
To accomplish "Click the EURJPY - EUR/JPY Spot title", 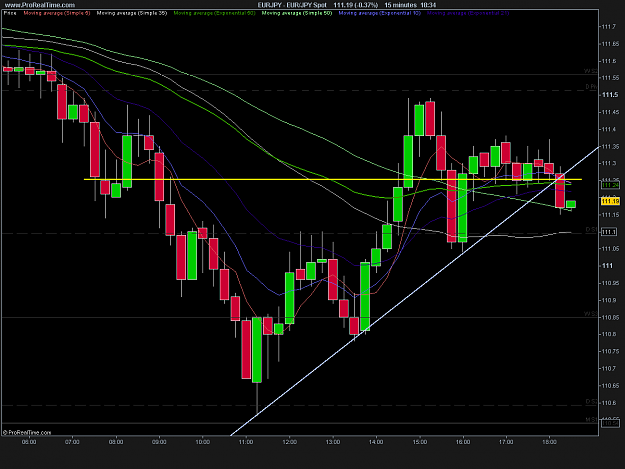I will point(292,5).
